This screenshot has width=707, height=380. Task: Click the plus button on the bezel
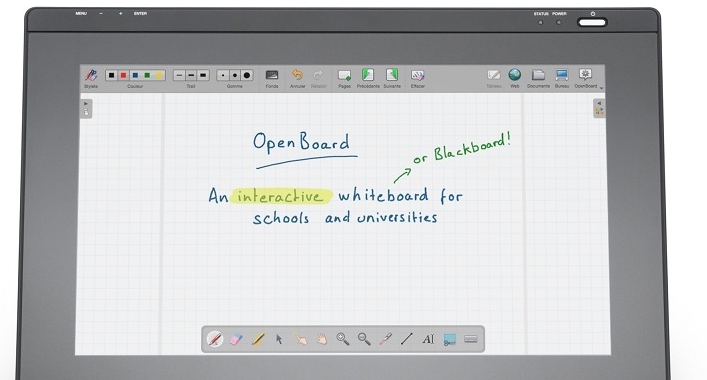coord(120,14)
